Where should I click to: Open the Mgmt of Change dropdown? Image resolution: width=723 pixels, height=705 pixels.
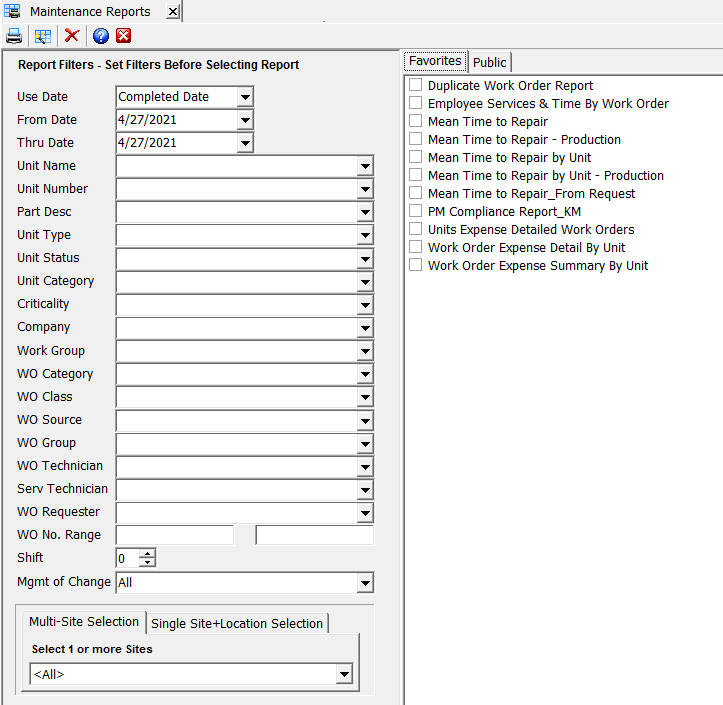365,583
